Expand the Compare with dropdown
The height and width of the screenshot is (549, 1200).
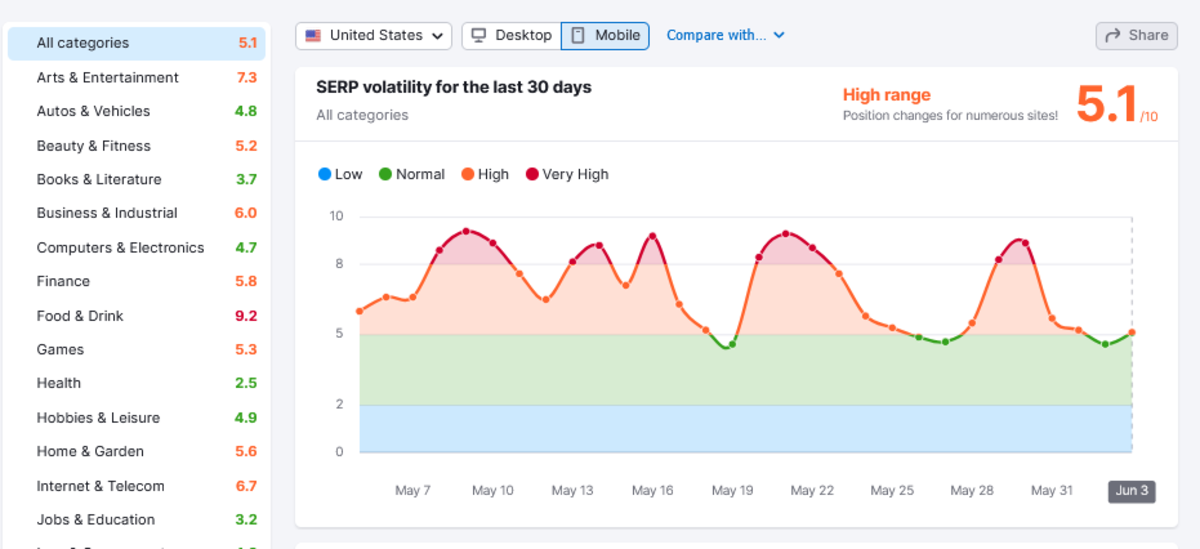716,35
